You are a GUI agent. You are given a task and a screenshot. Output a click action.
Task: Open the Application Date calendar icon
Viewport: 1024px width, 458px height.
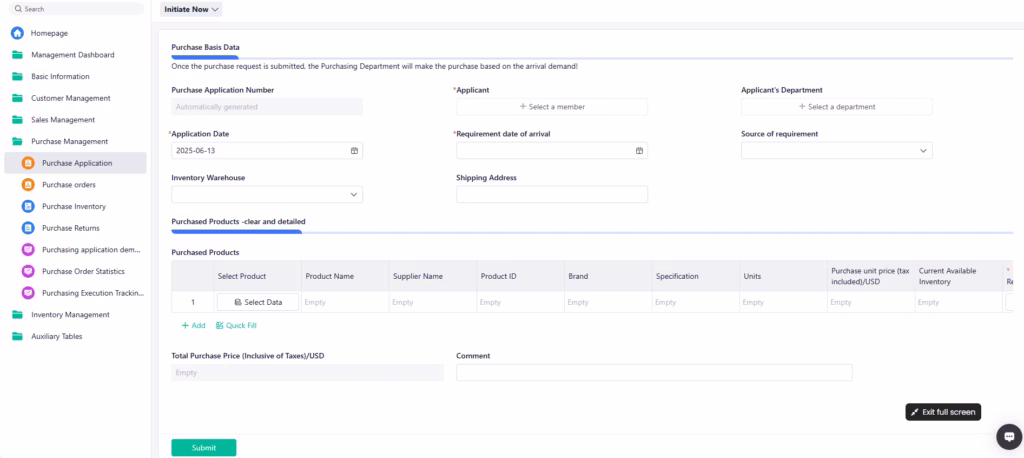(x=354, y=151)
